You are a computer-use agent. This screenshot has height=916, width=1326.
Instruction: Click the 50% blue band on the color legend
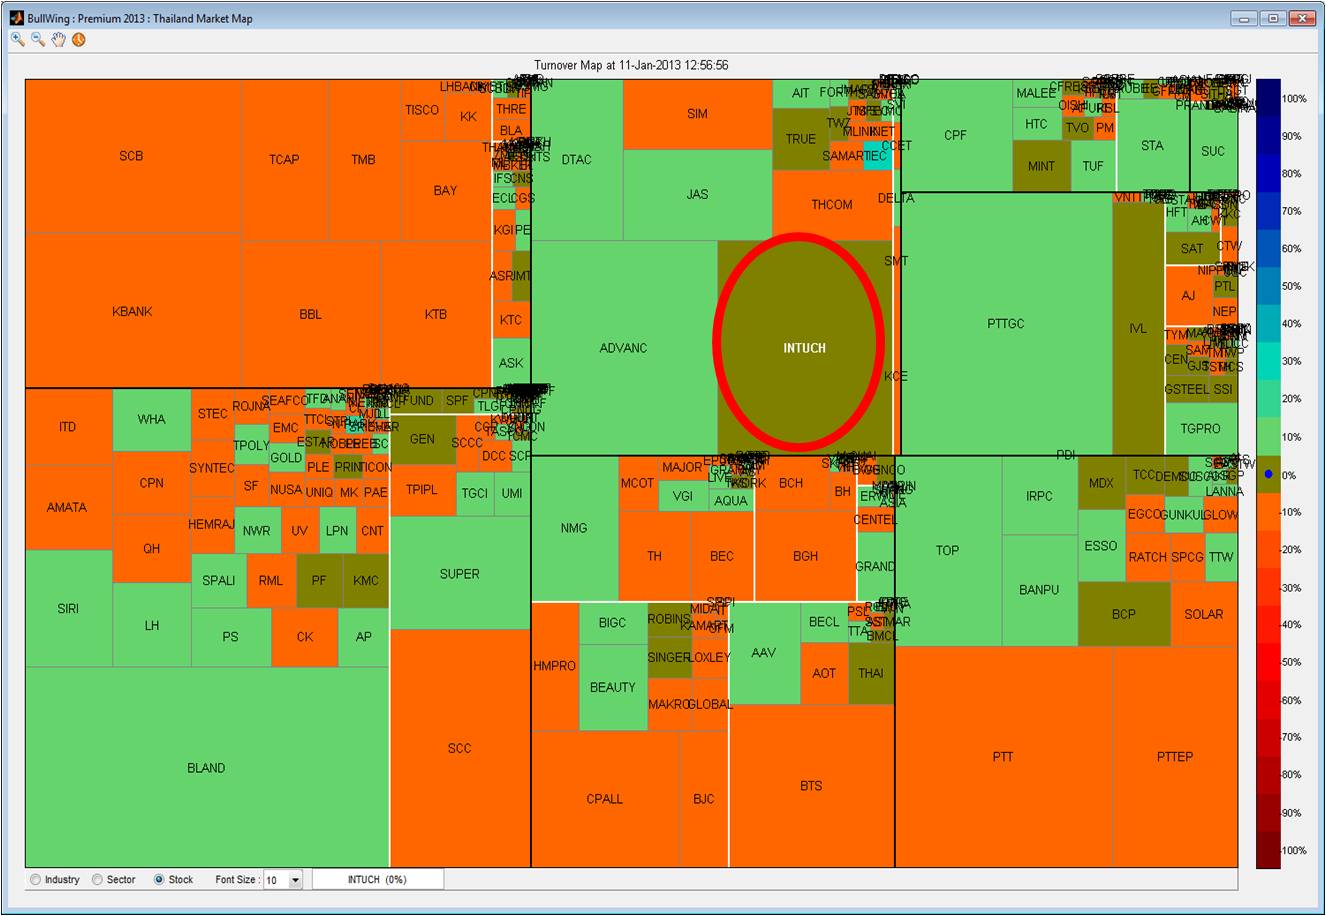click(x=1267, y=286)
